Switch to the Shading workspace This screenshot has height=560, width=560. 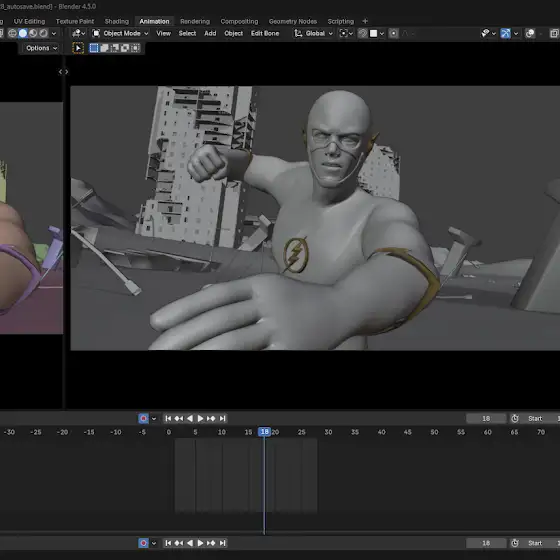tap(117, 21)
